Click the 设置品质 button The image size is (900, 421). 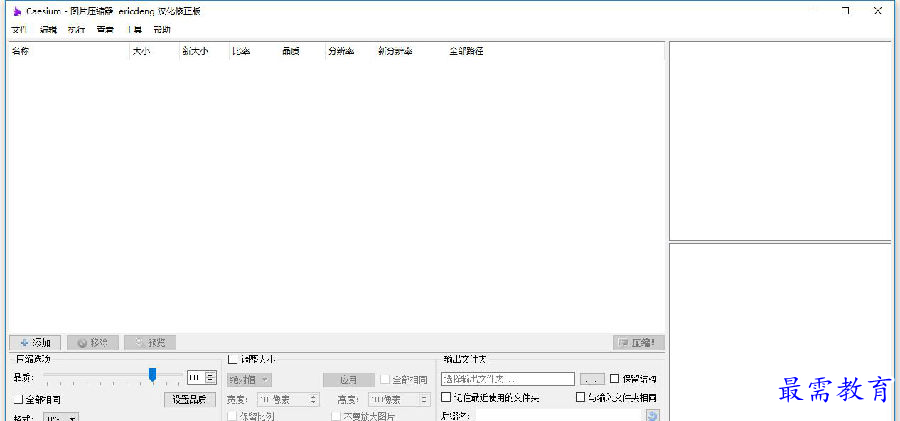pos(190,400)
